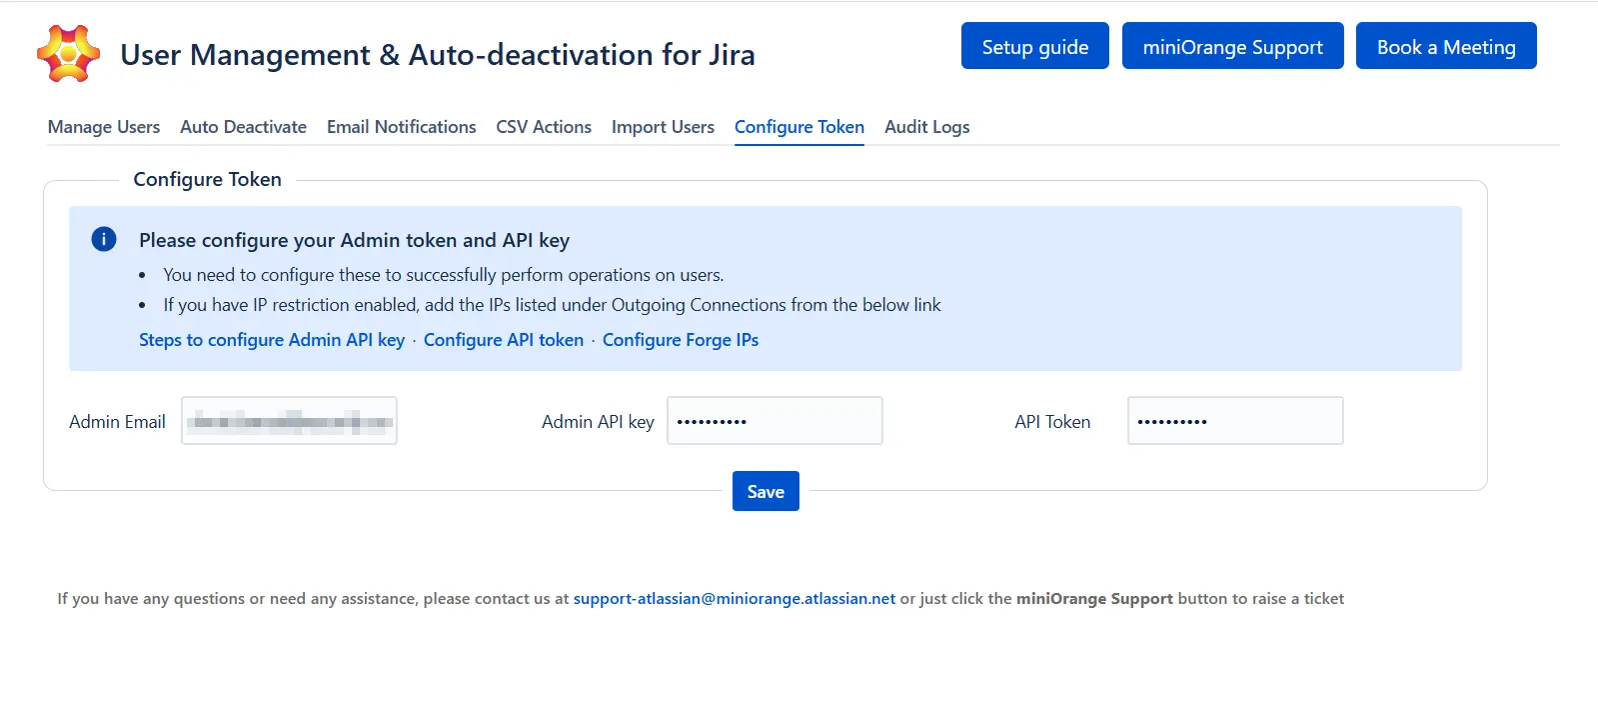Image resolution: width=1598 pixels, height=710 pixels.
Task: Focus the Admin Email field
Action: click(x=289, y=421)
